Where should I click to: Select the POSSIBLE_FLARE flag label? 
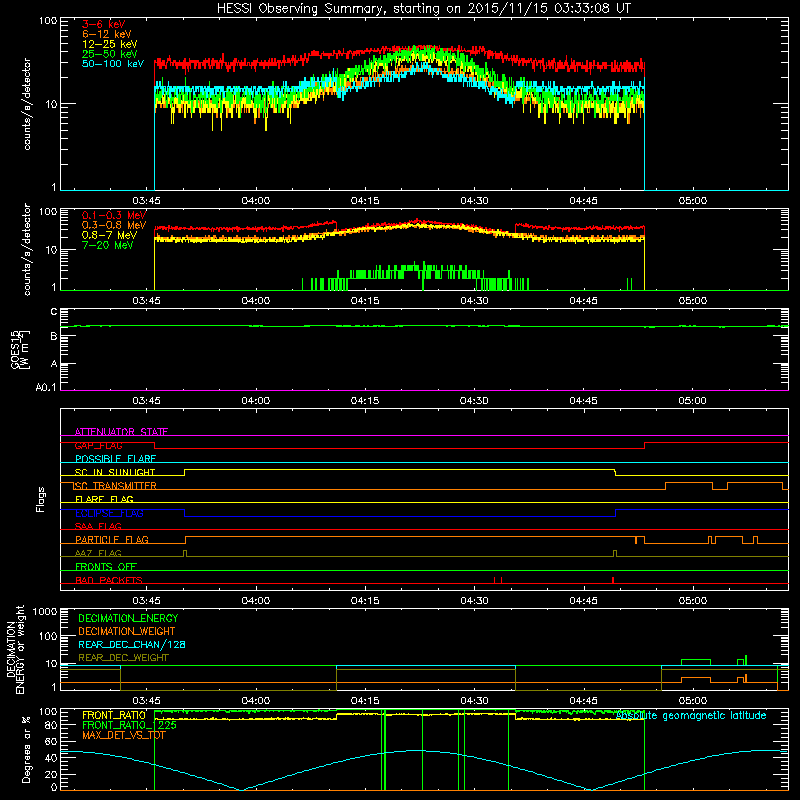pos(115,459)
